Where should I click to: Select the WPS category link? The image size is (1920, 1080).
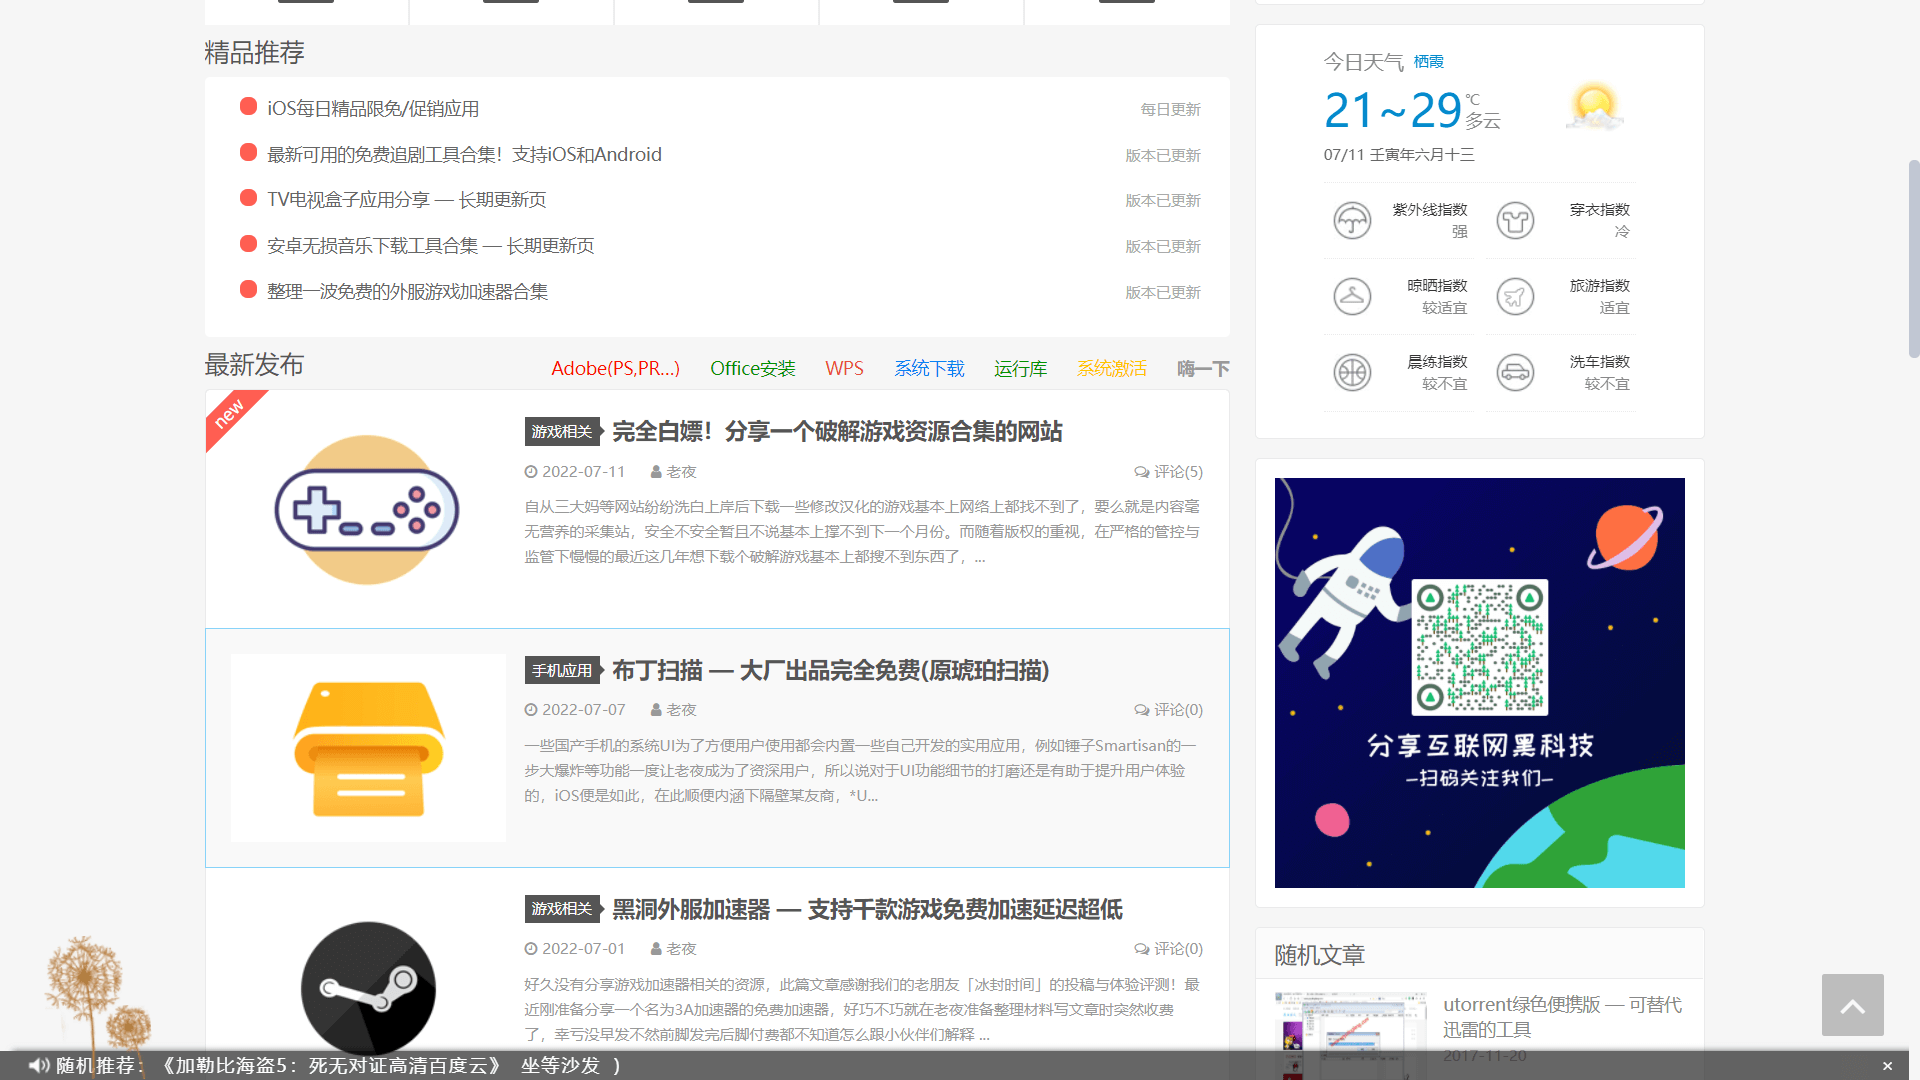click(x=844, y=368)
